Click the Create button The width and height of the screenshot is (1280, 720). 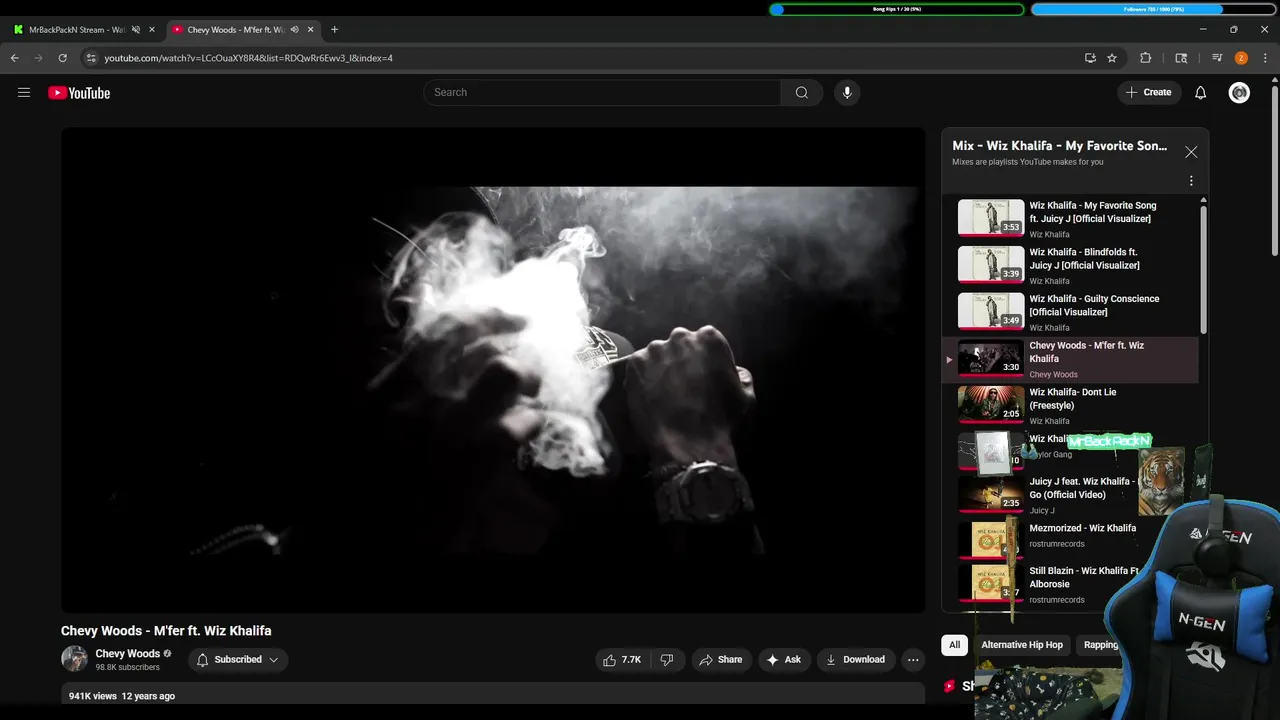[1148, 93]
